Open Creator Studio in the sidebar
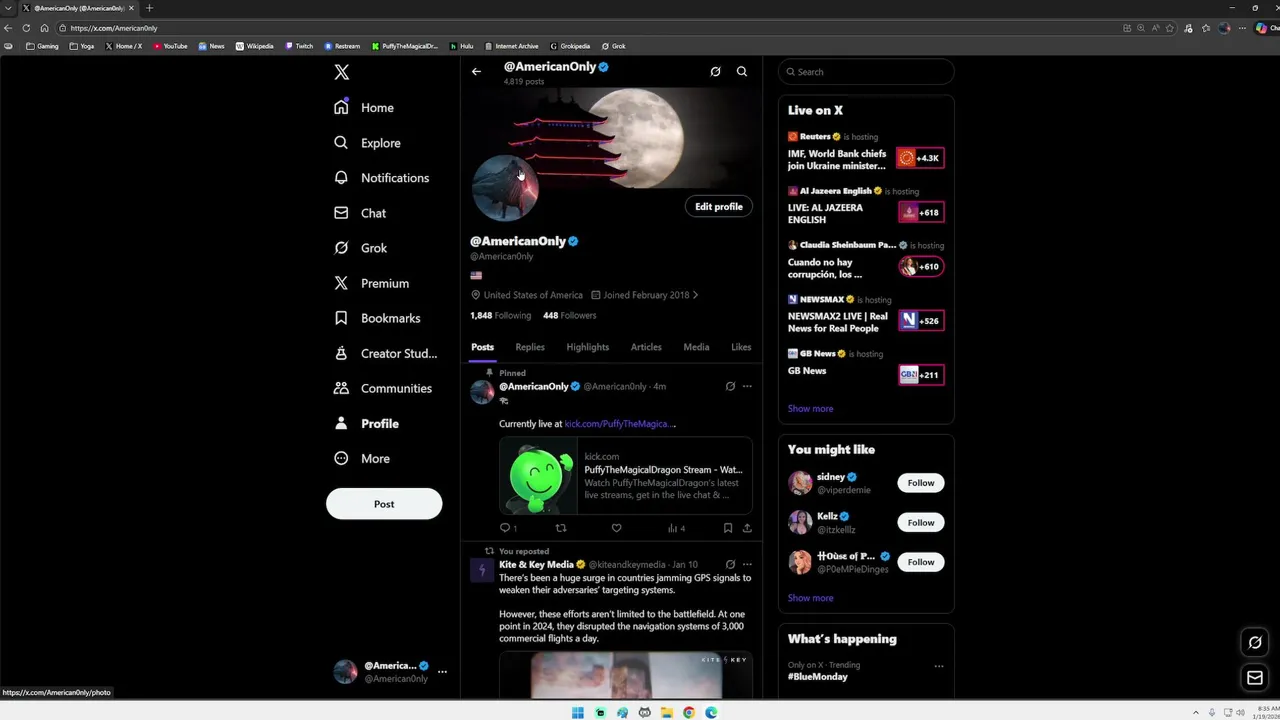The width and height of the screenshot is (1280, 720). (385, 353)
